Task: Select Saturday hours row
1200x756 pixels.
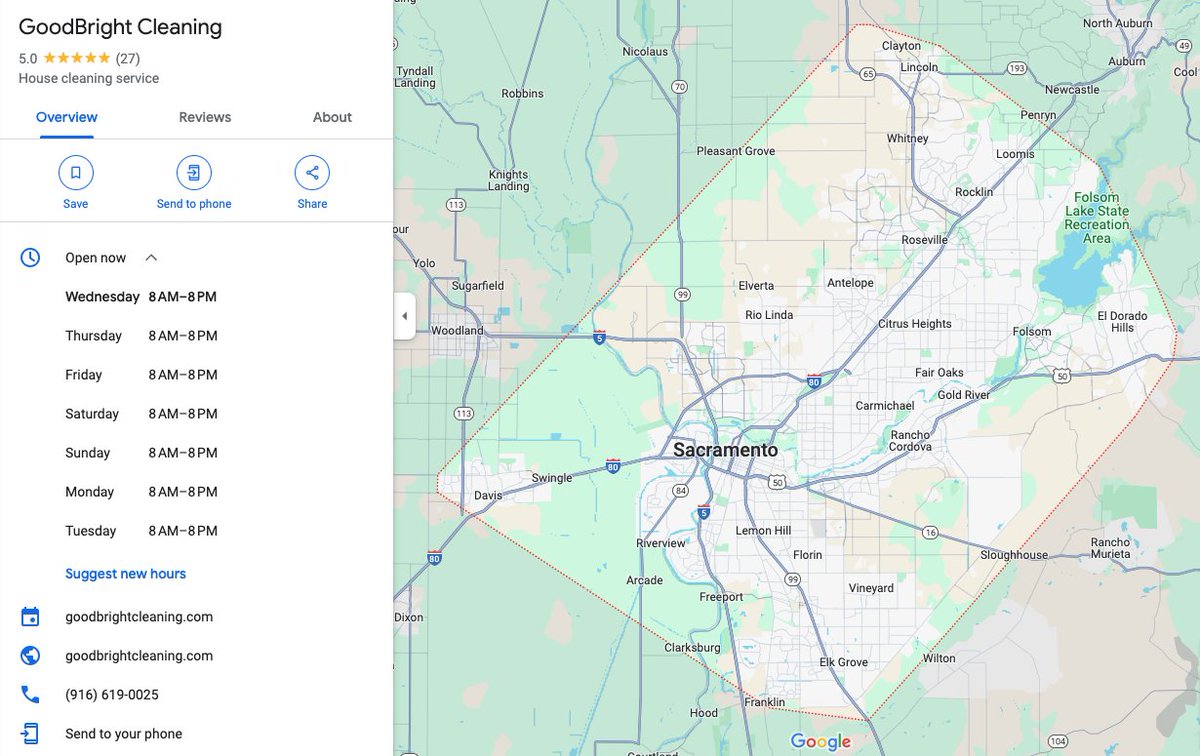Action: pyautogui.click(x=141, y=414)
